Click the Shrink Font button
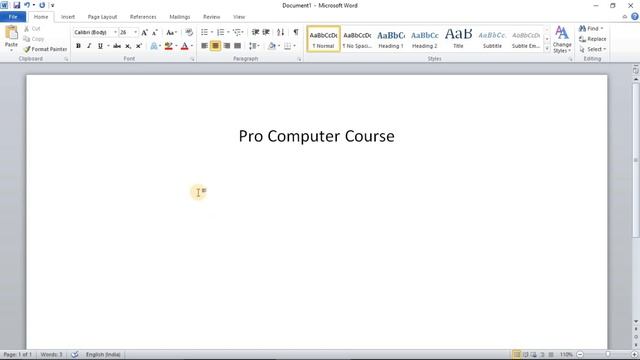 155,32
